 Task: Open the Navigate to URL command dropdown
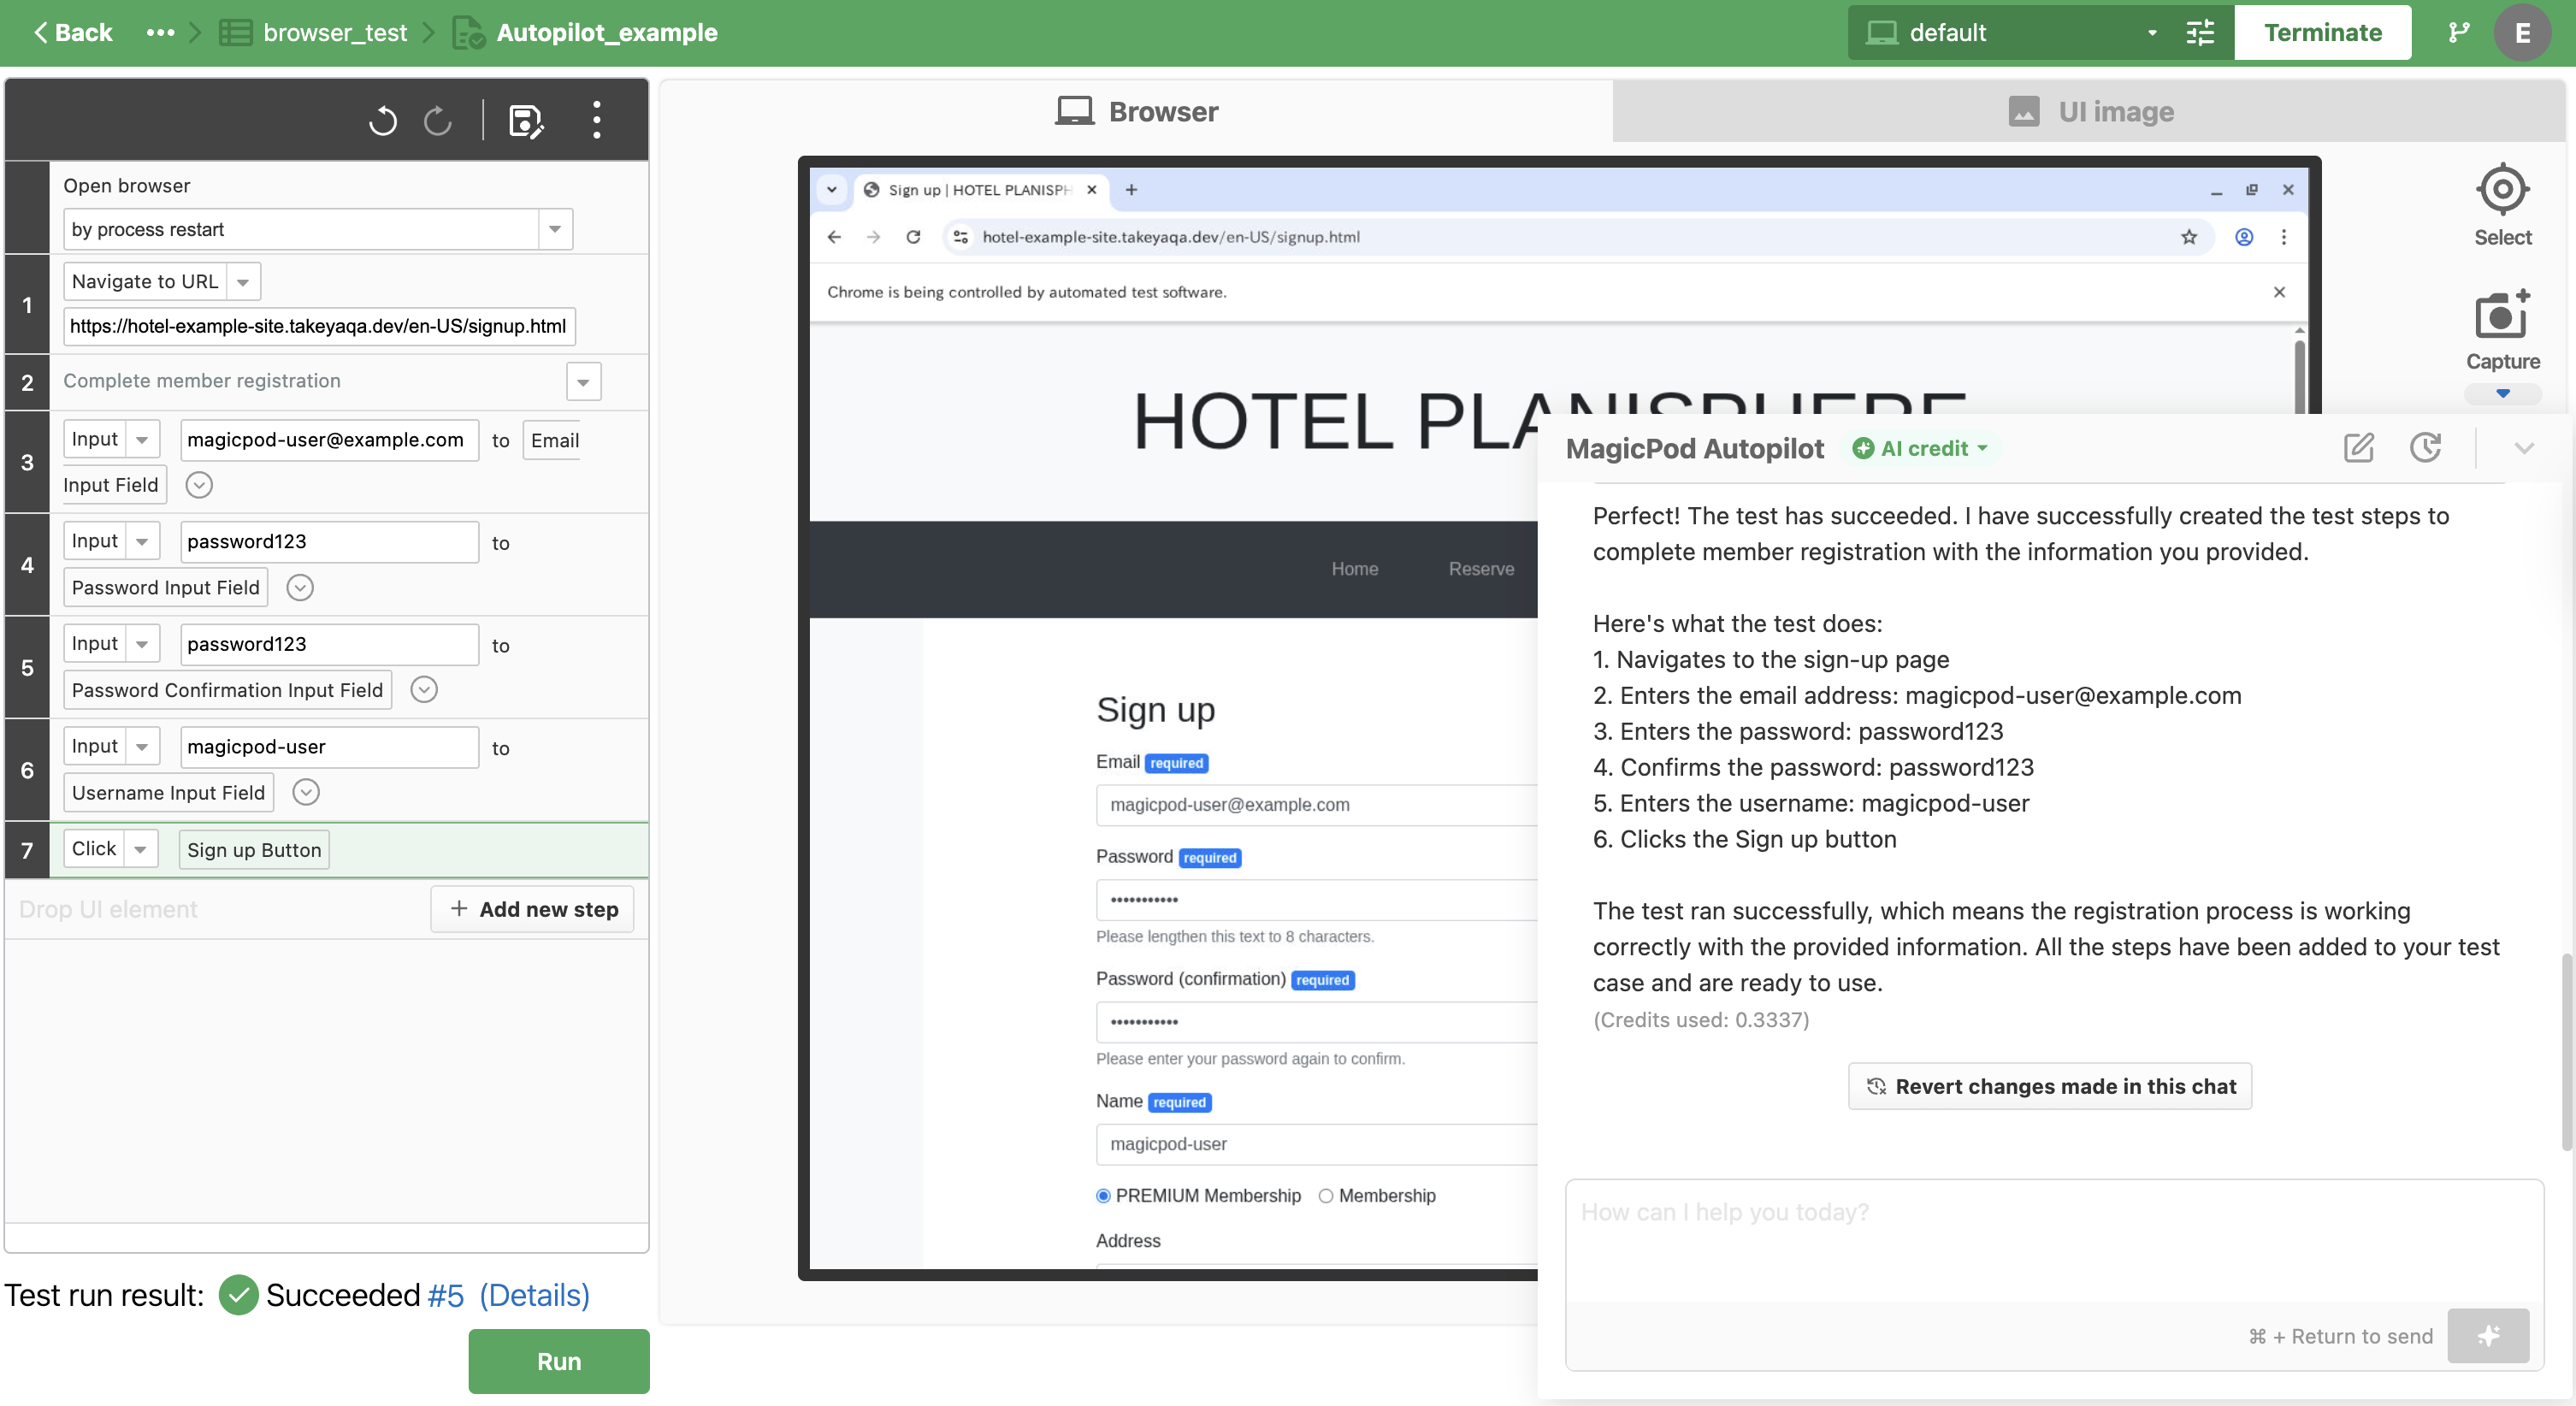243,282
